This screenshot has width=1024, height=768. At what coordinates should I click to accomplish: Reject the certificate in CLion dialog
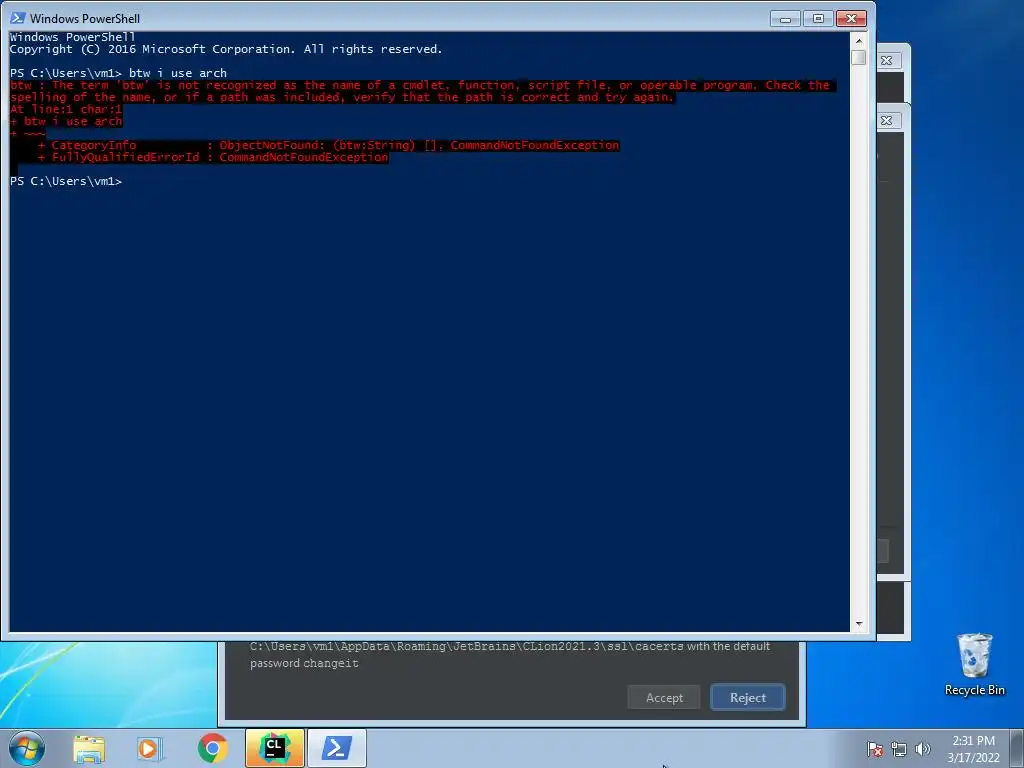748,697
